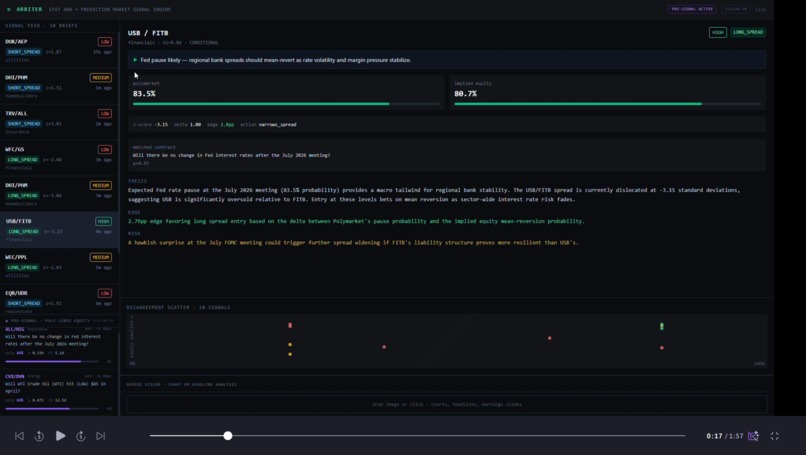
Task: Open the DHI/PHM LONG_SPREAD signal brief
Action: point(59,194)
